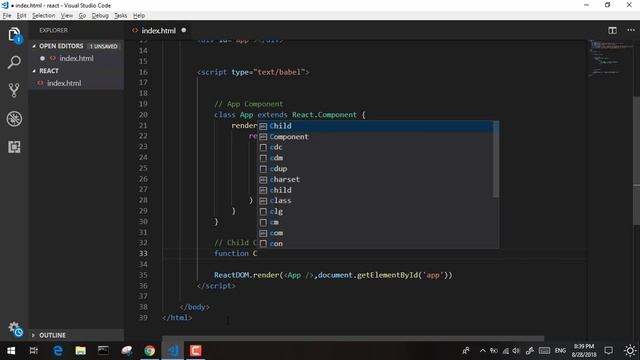Open the clock and date flyout
The height and width of the screenshot is (360, 640).
[x=583, y=351]
